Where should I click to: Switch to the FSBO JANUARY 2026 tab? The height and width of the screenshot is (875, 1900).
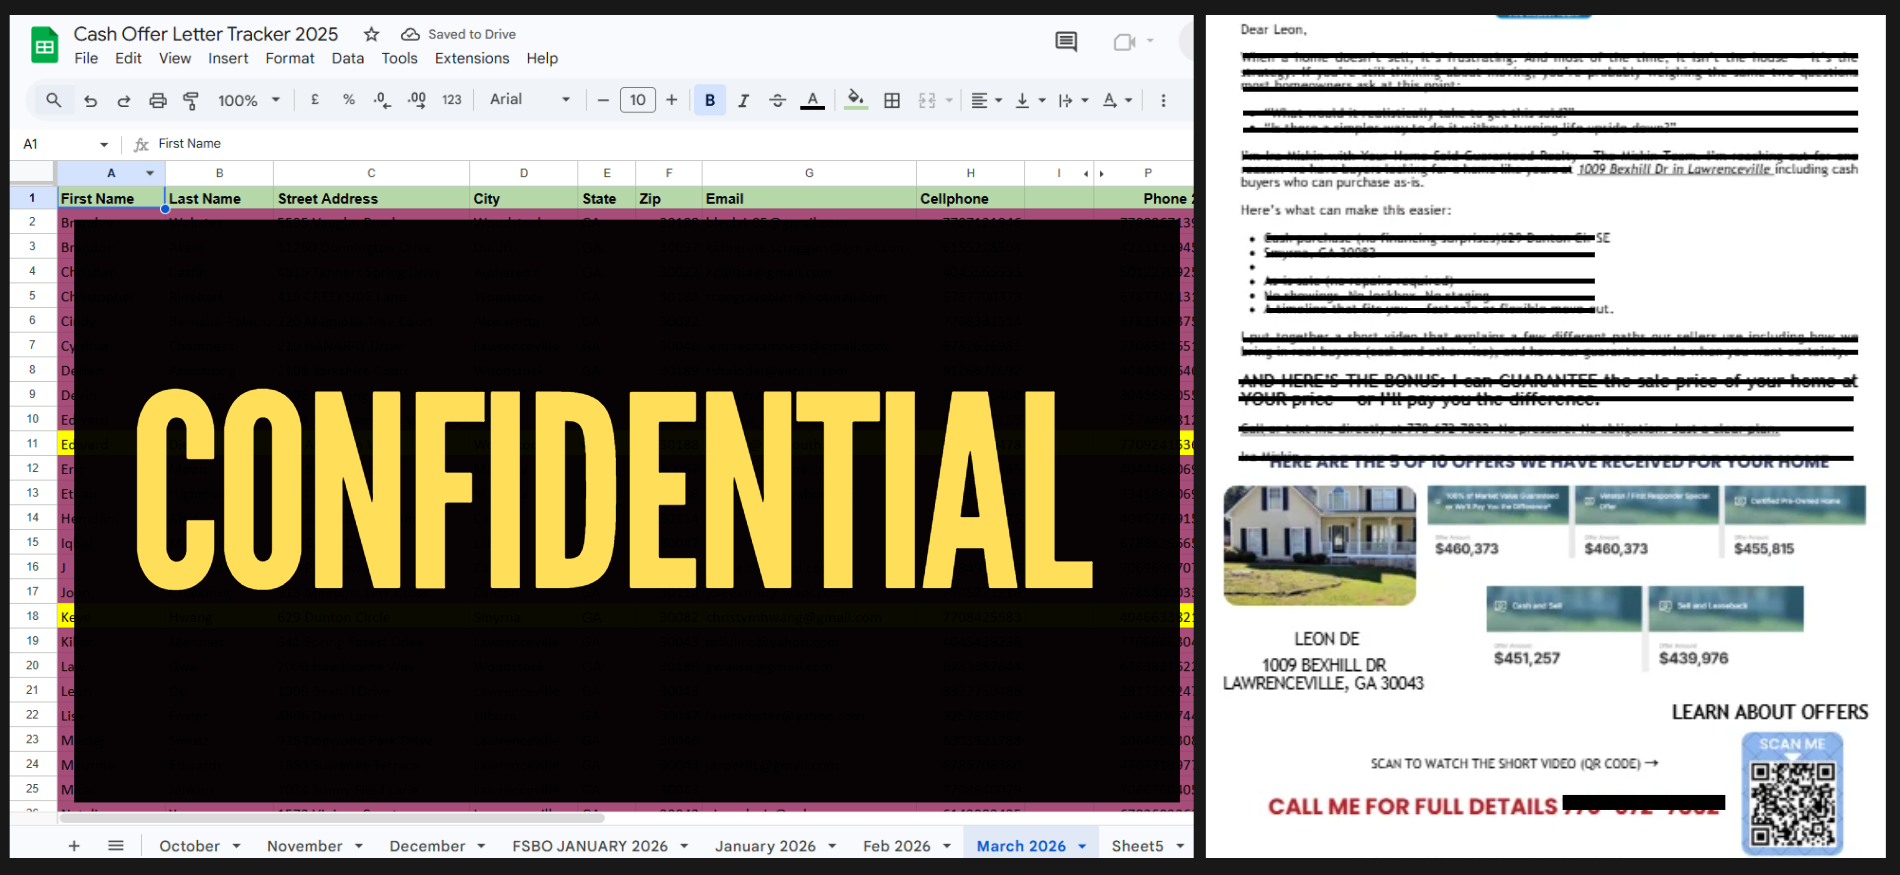(590, 846)
